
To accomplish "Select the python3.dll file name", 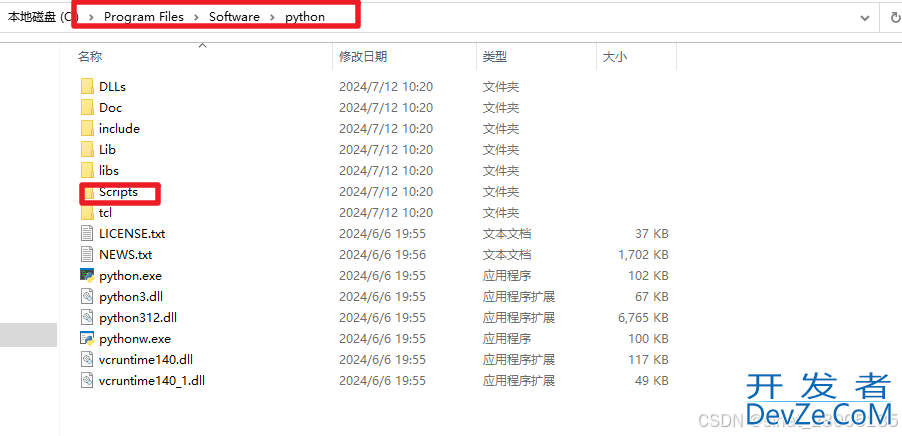I will [x=131, y=297].
